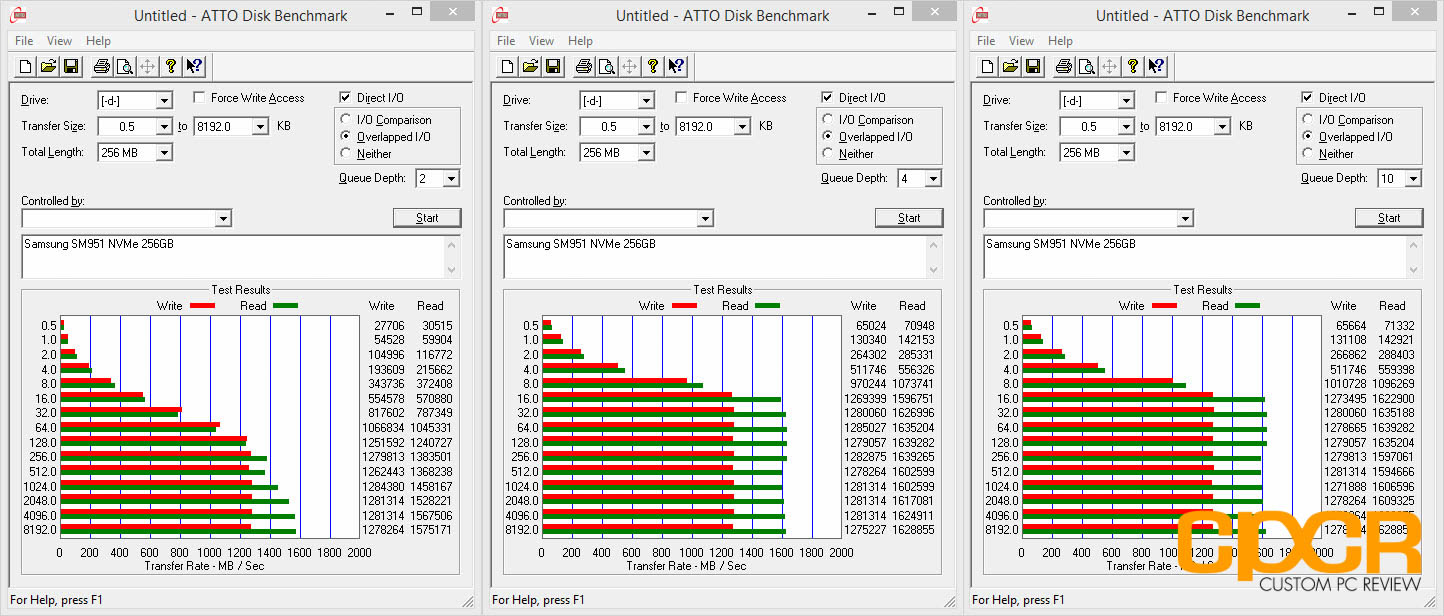Screen dimensions: 1444x616
Task: Open File menu in queue depth 2 window
Action: 24,41
